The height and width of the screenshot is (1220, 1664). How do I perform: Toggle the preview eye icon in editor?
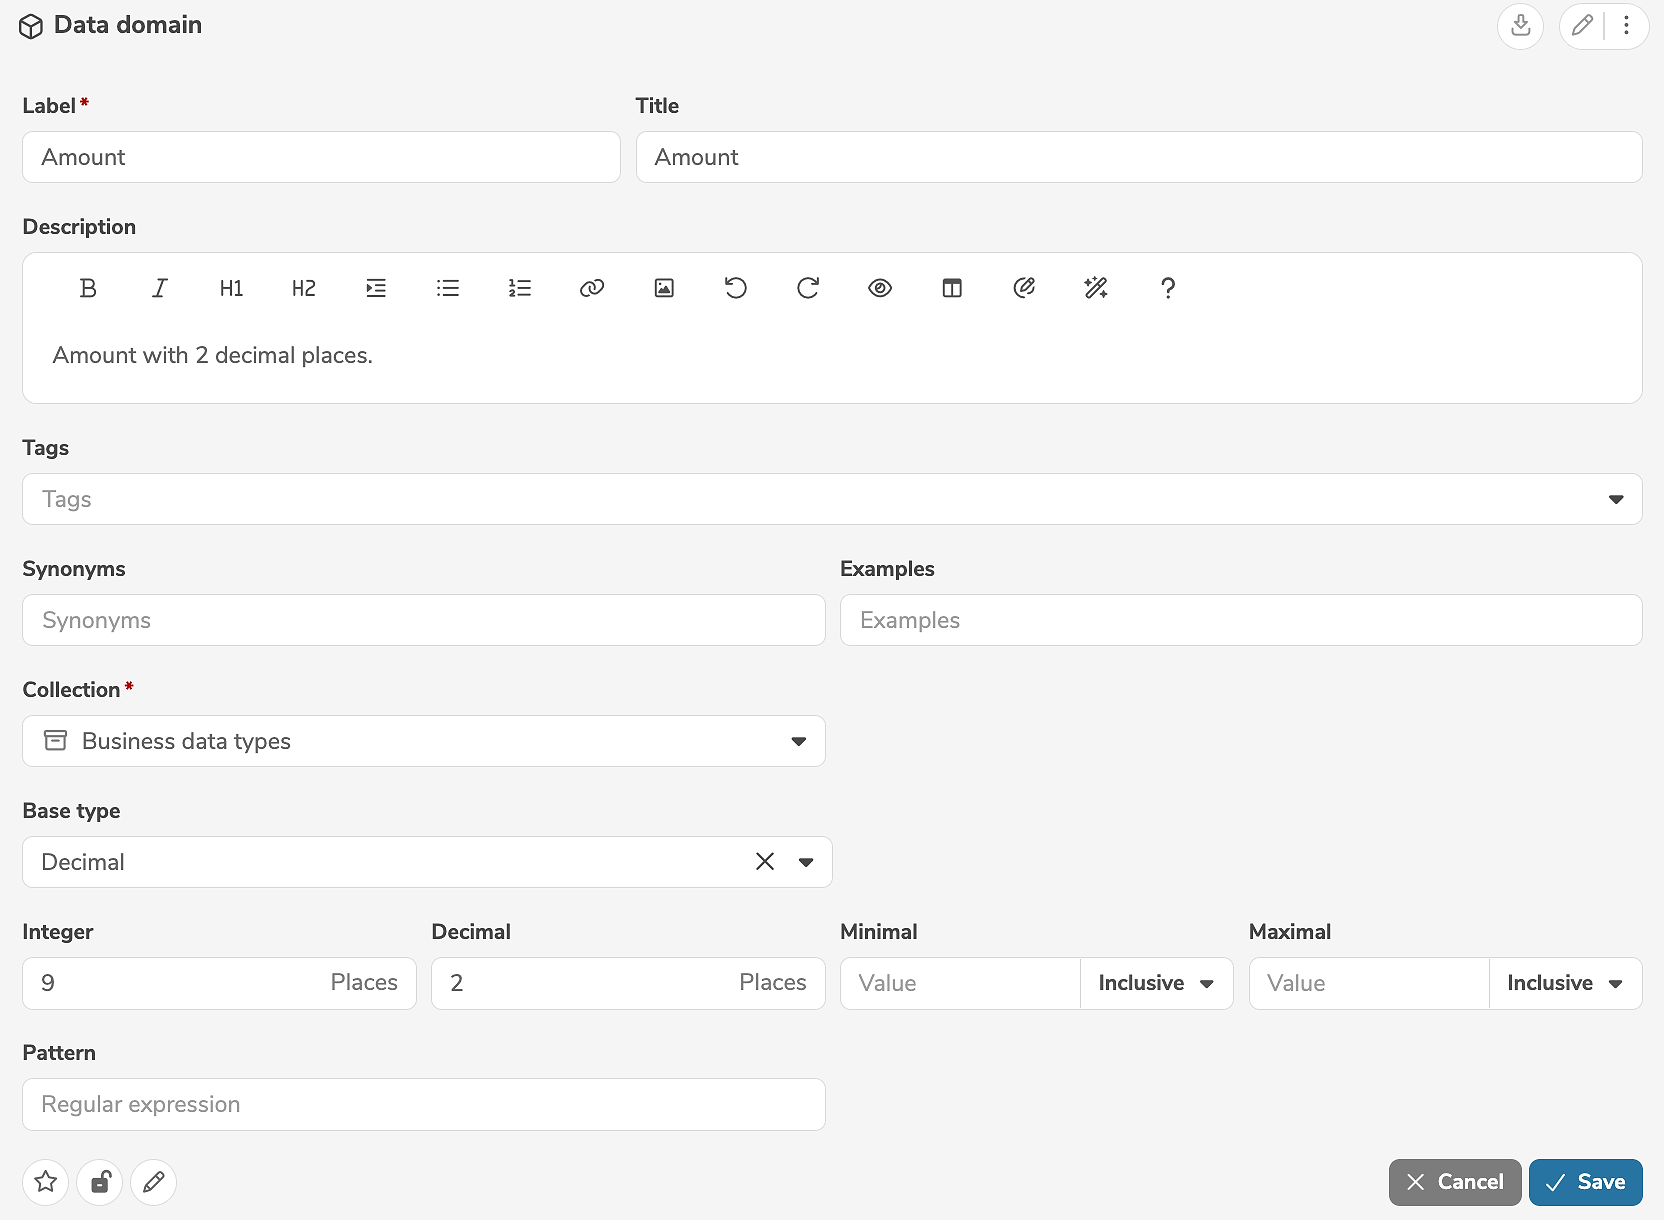coord(880,288)
